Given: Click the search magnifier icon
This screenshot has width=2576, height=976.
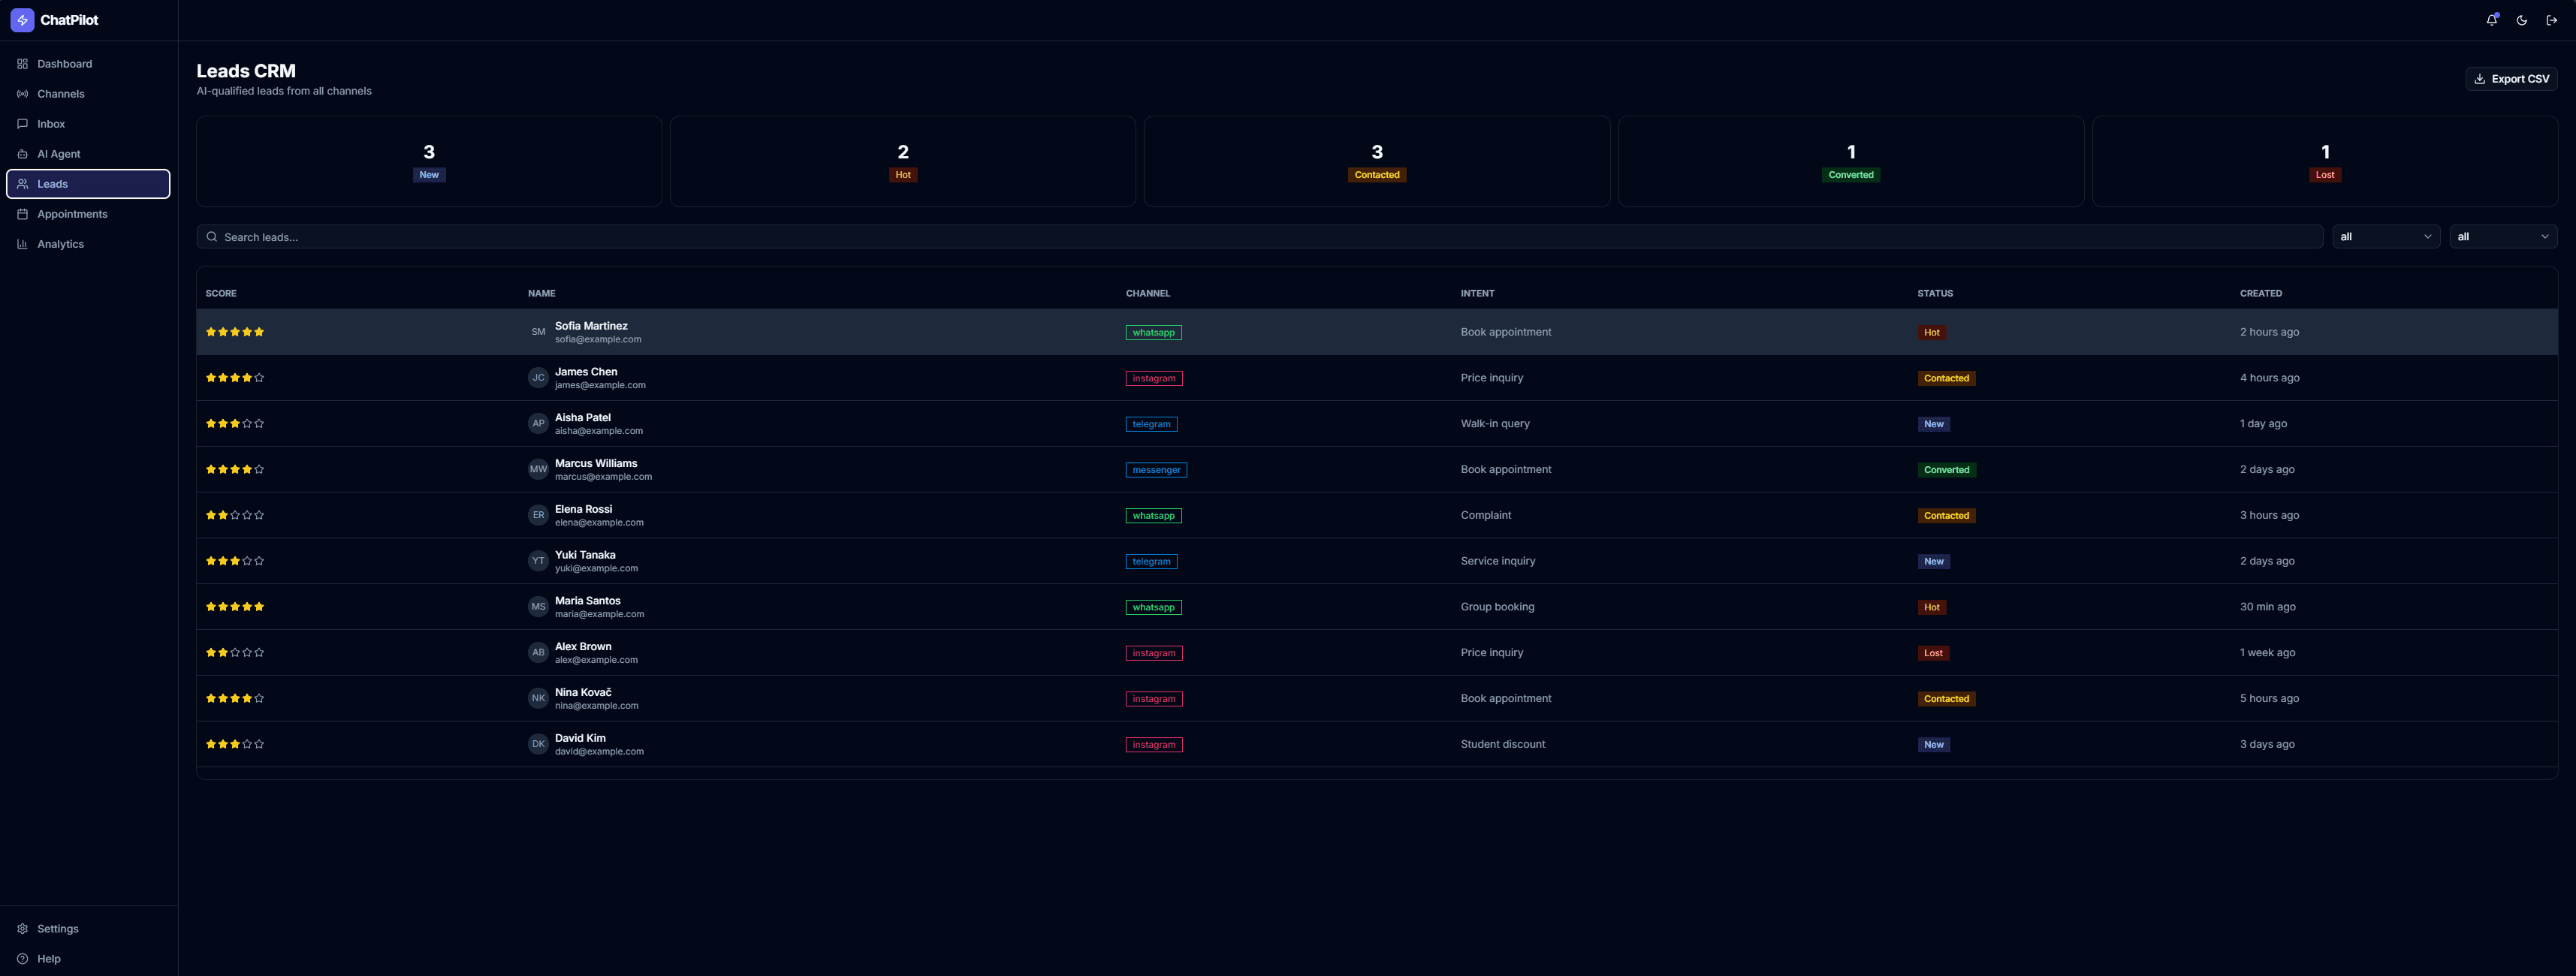Looking at the screenshot, I should coord(211,237).
